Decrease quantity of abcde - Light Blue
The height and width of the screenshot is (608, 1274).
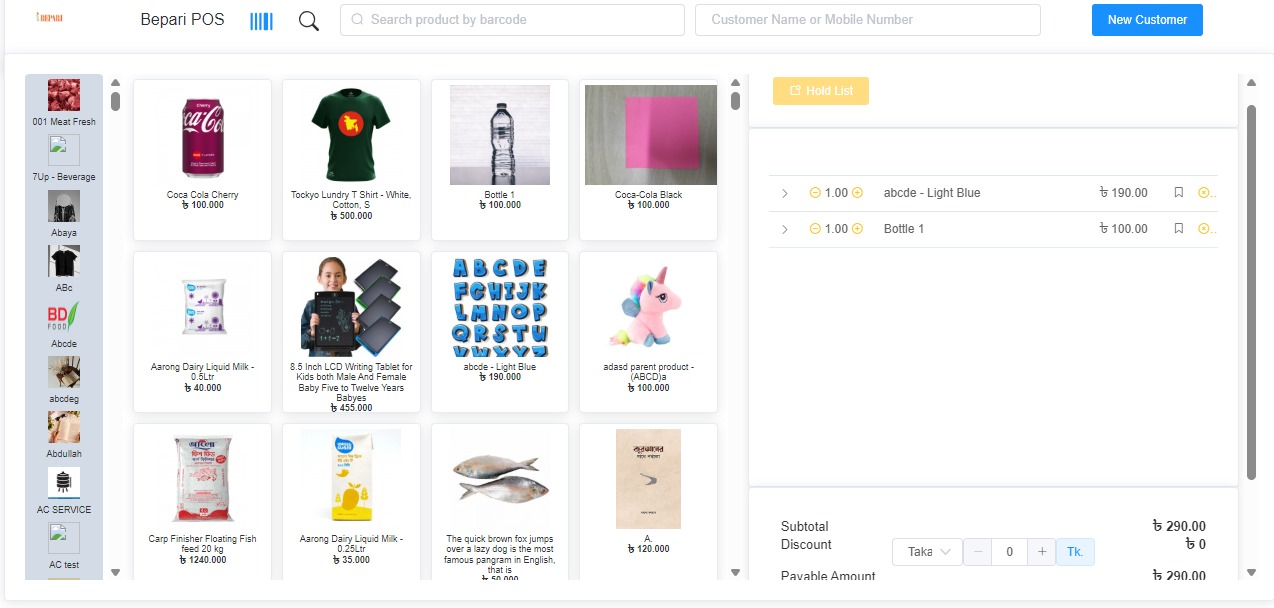815,193
